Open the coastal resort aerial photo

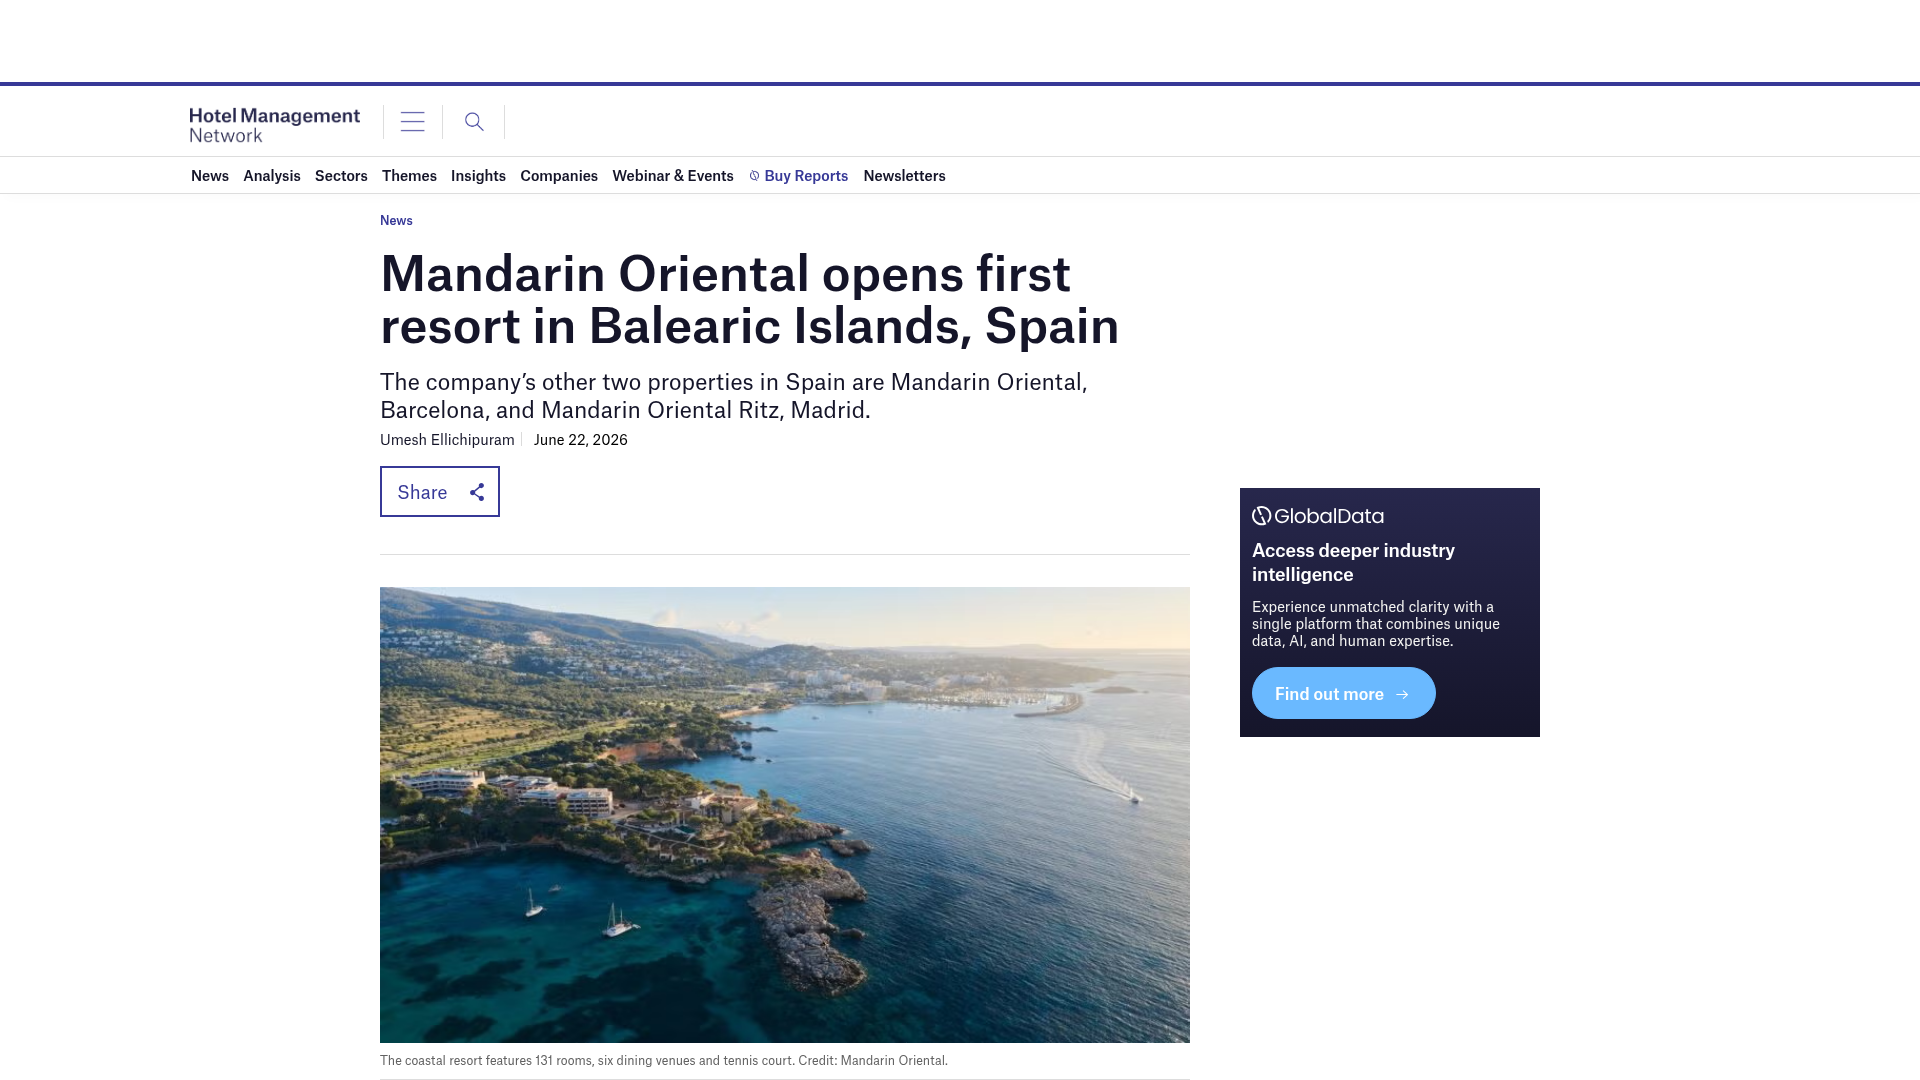(x=785, y=815)
